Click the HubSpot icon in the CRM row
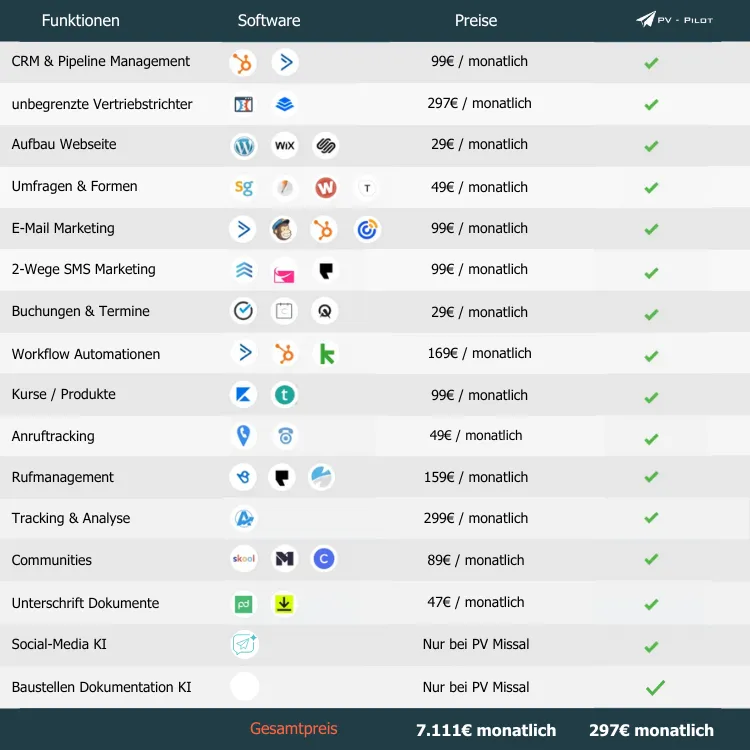The image size is (750, 750). coord(243,63)
